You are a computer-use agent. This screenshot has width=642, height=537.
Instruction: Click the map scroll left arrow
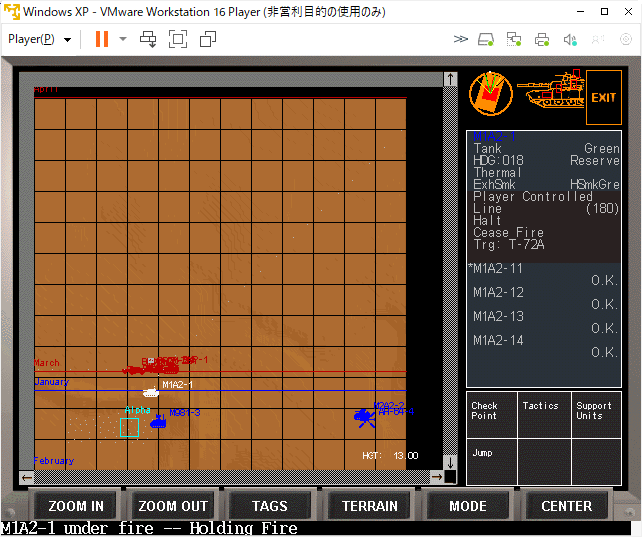coord(27,477)
